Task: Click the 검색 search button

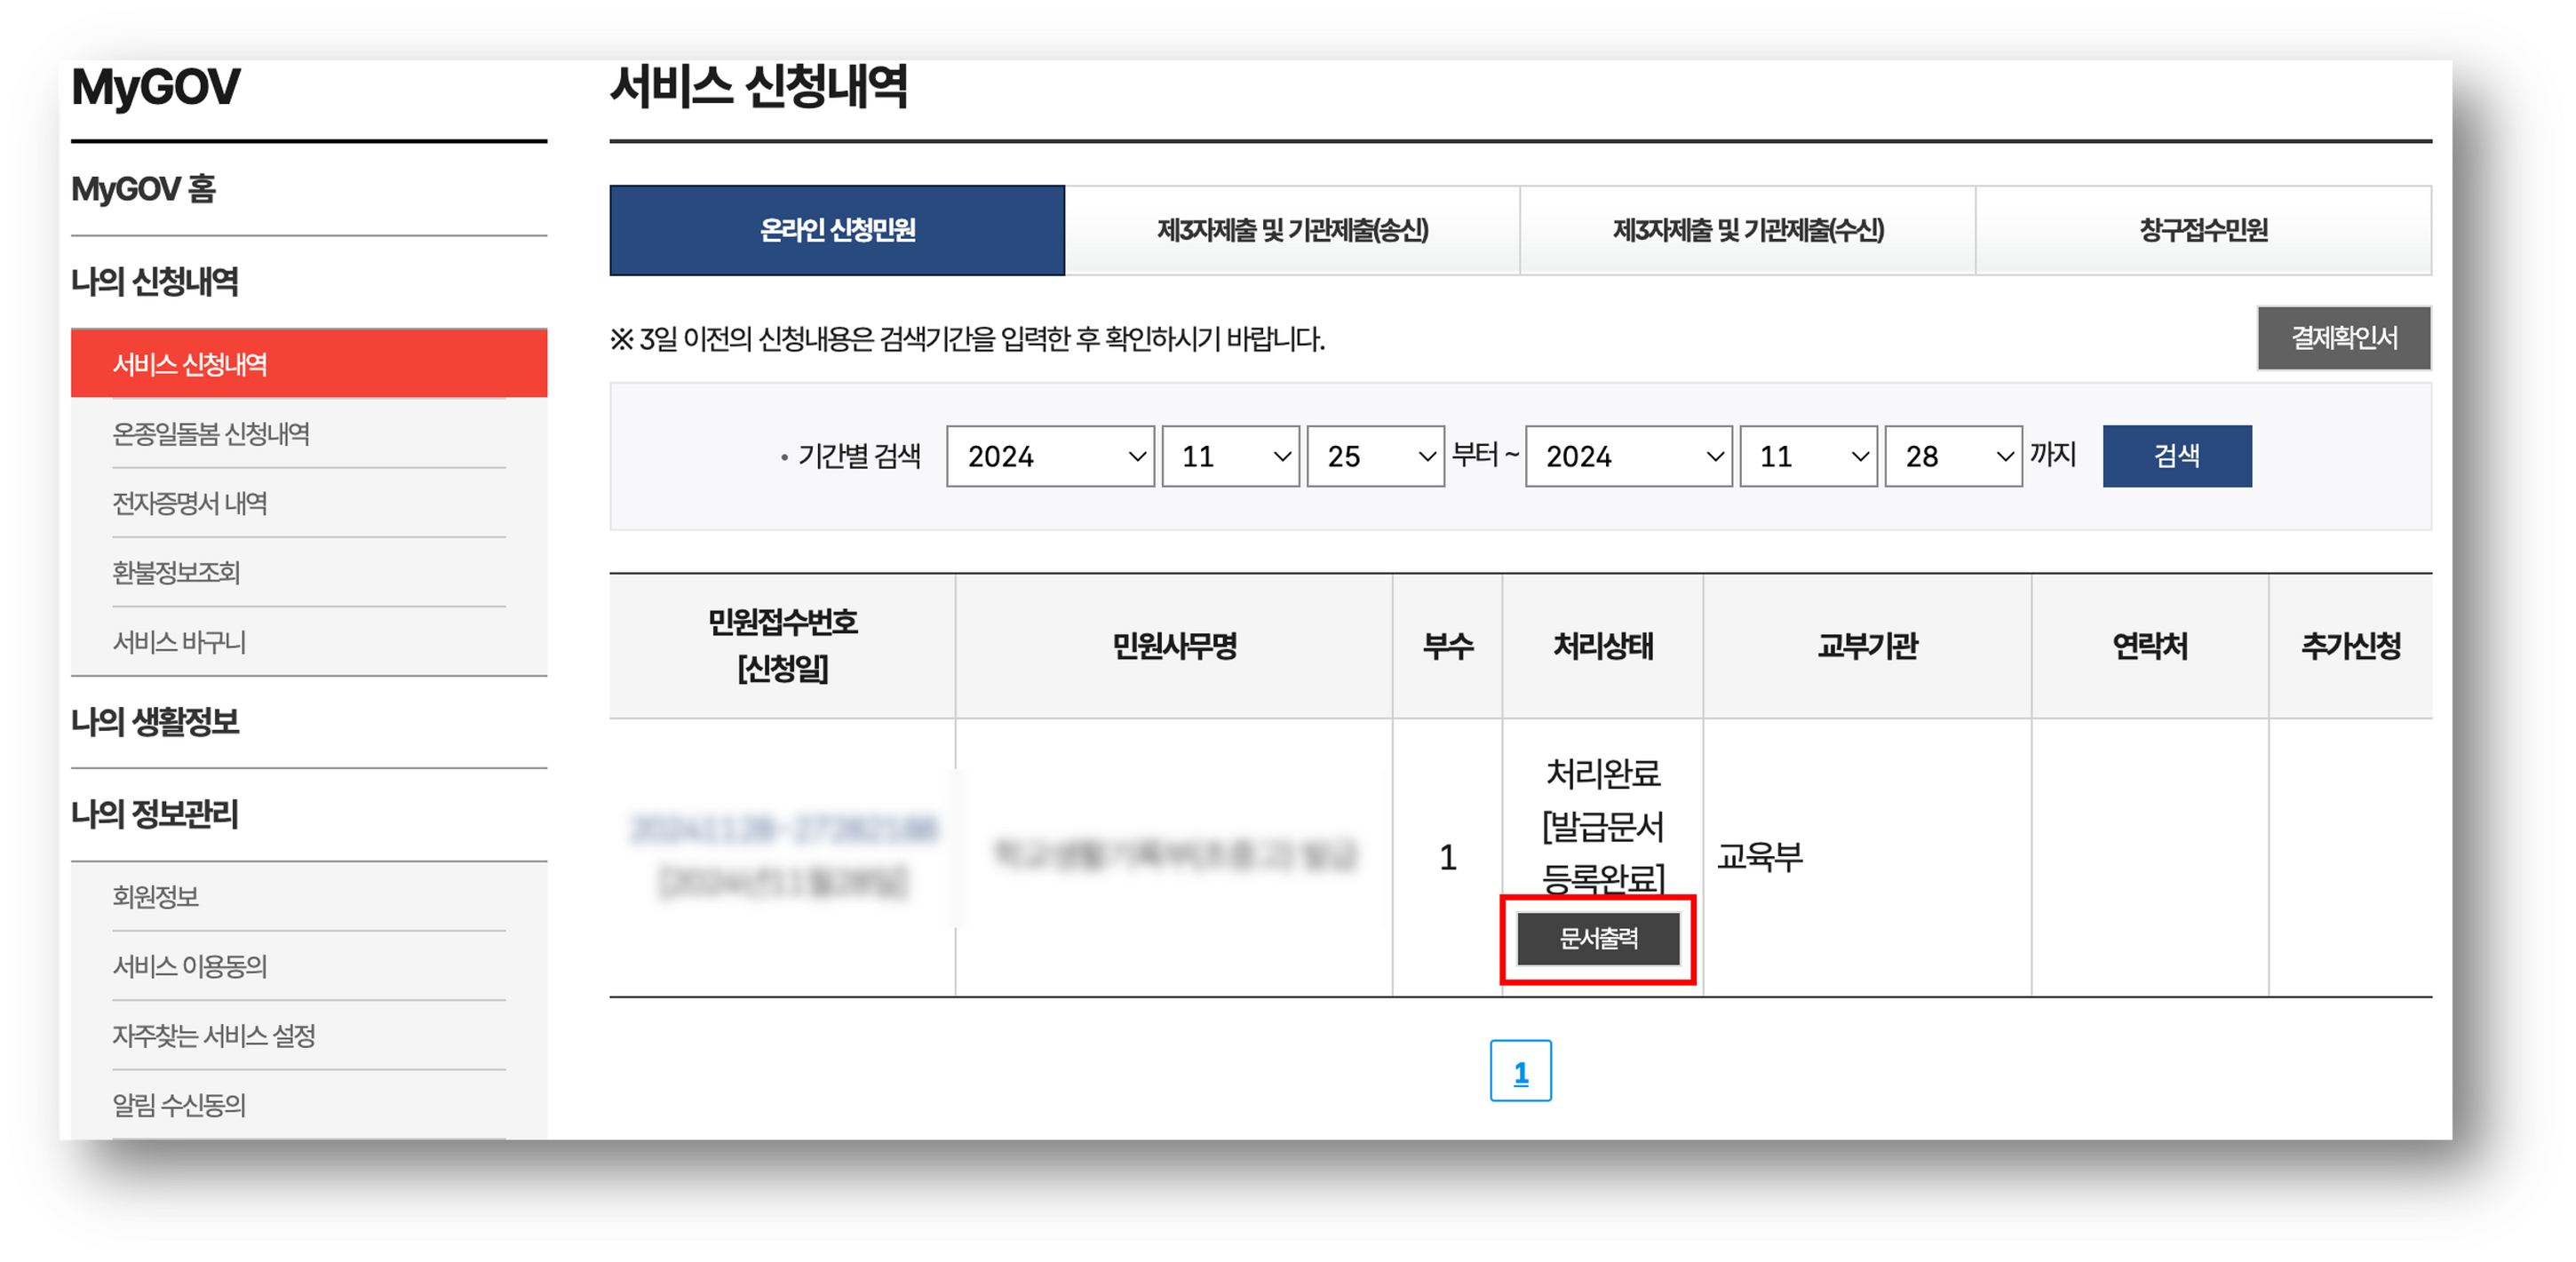Action: (2177, 456)
